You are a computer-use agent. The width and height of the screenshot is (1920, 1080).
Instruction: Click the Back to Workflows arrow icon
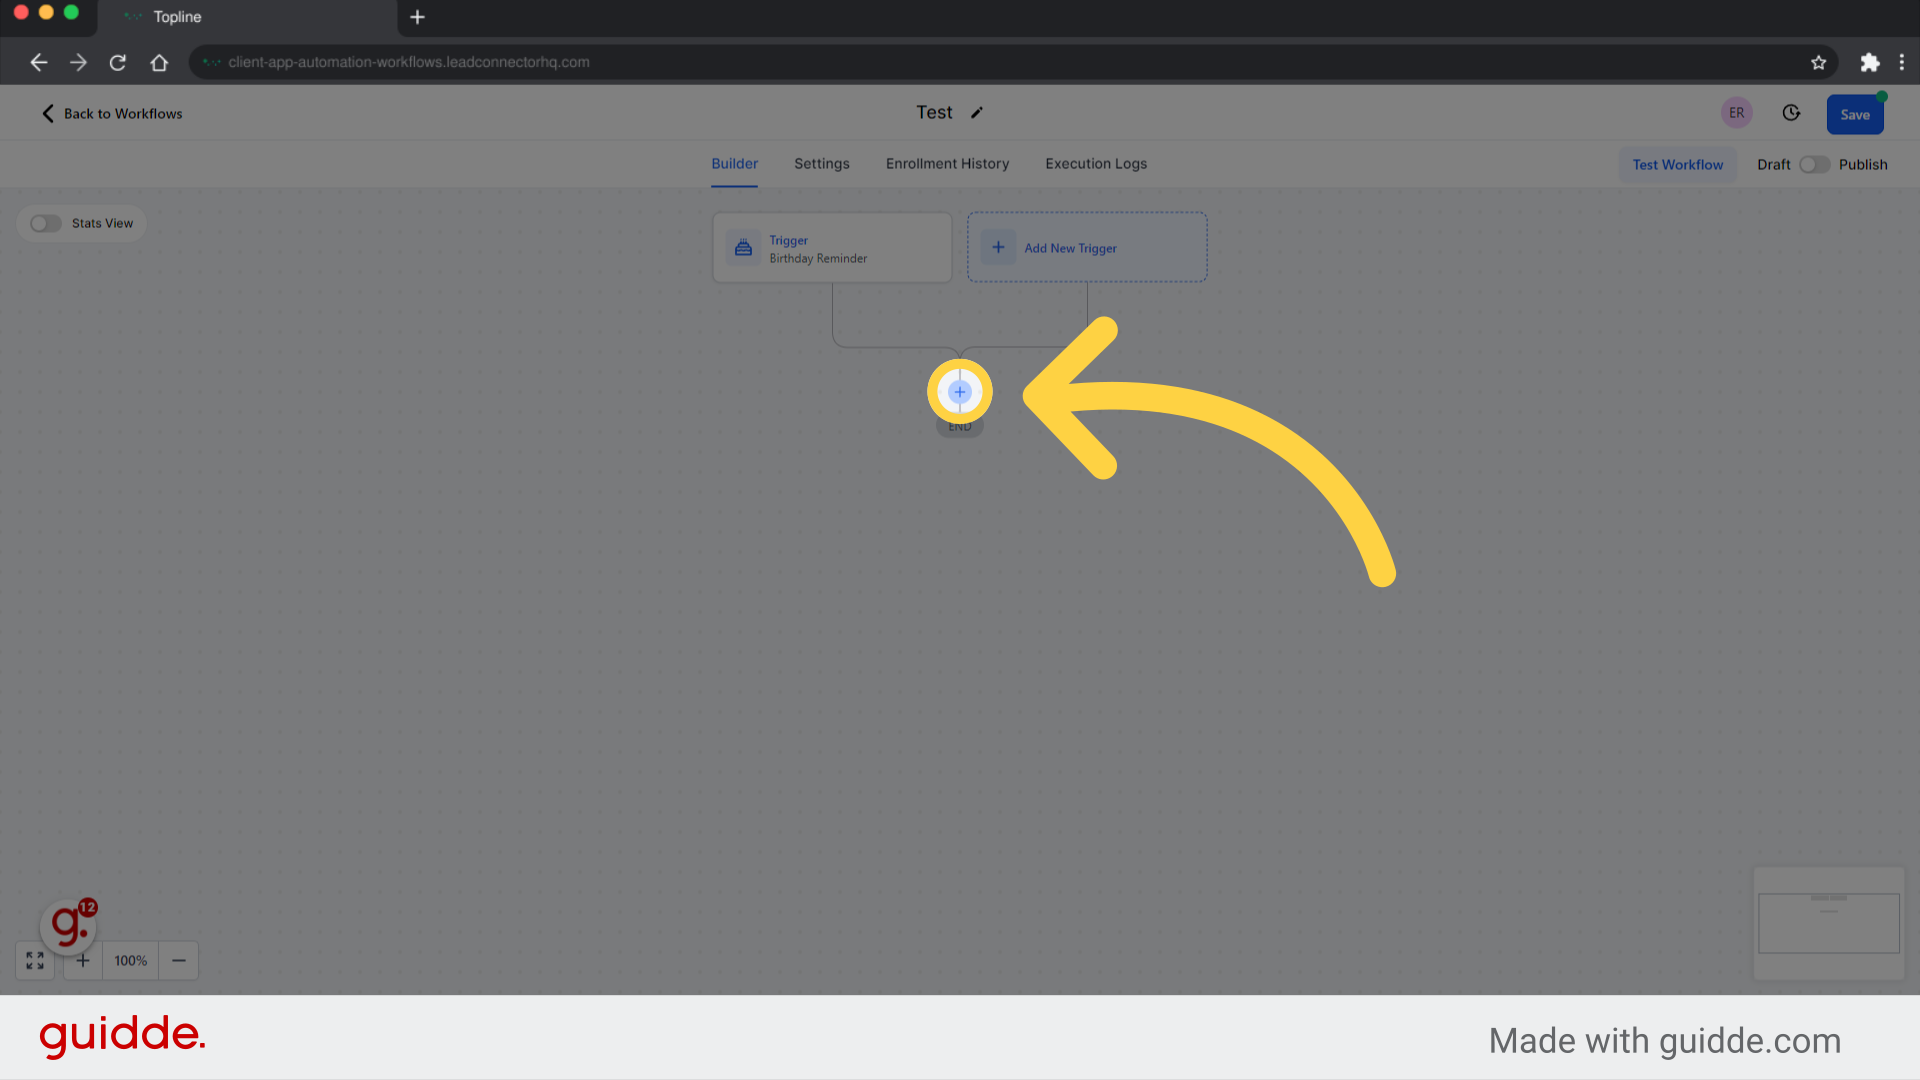click(x=47, y=112)
